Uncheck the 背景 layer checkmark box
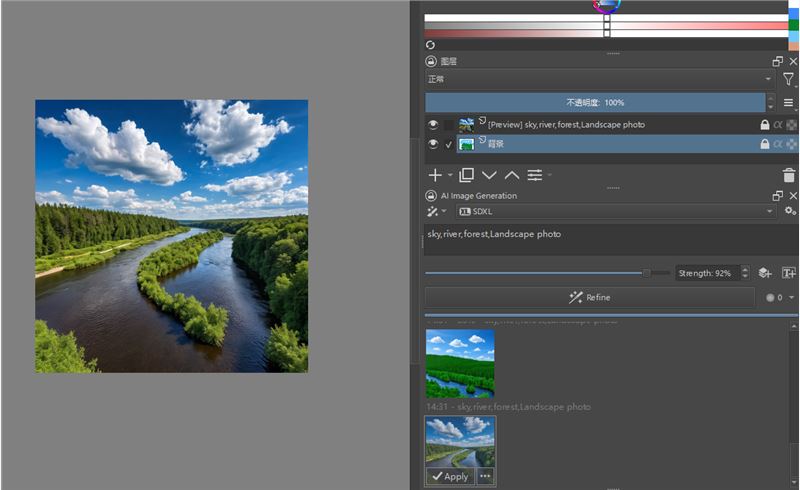The image size is (800, 490). 448,144
